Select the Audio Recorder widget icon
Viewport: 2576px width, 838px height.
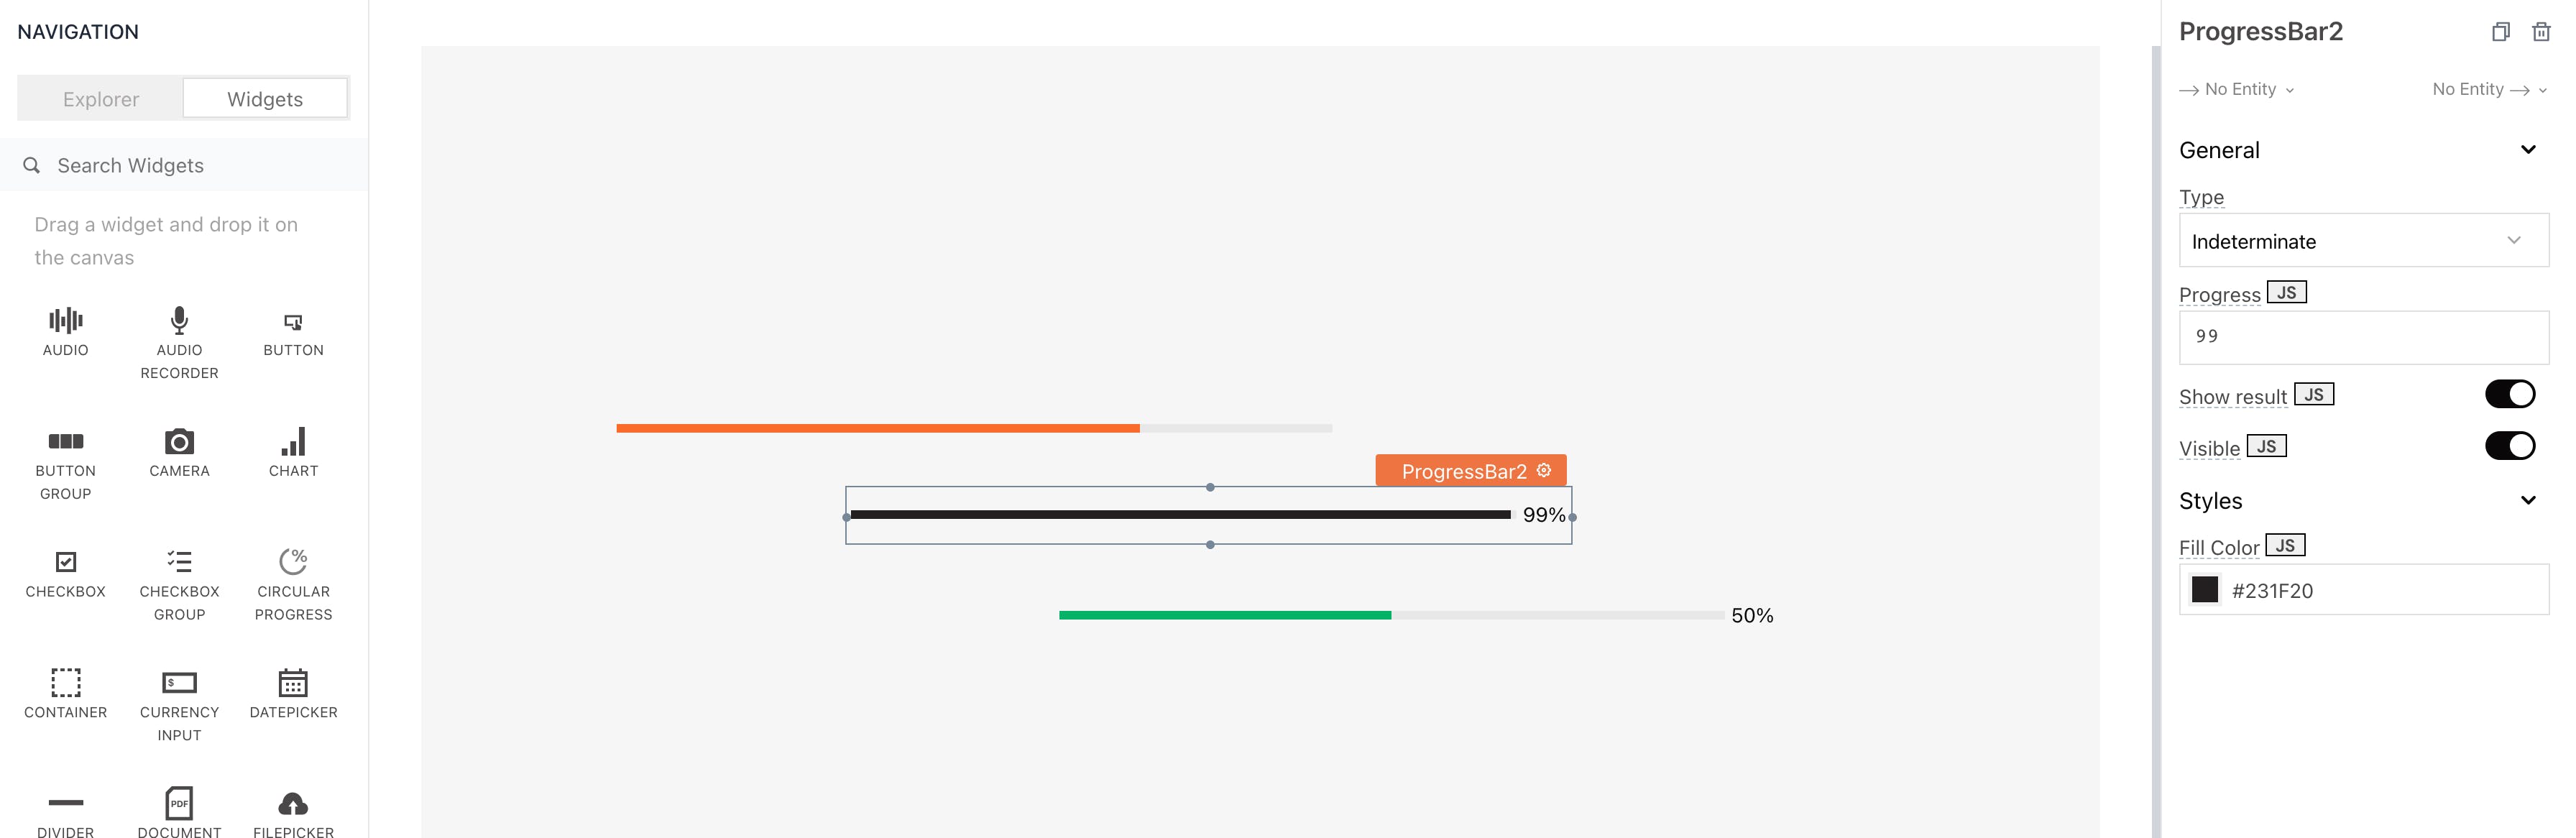point(179,321)
